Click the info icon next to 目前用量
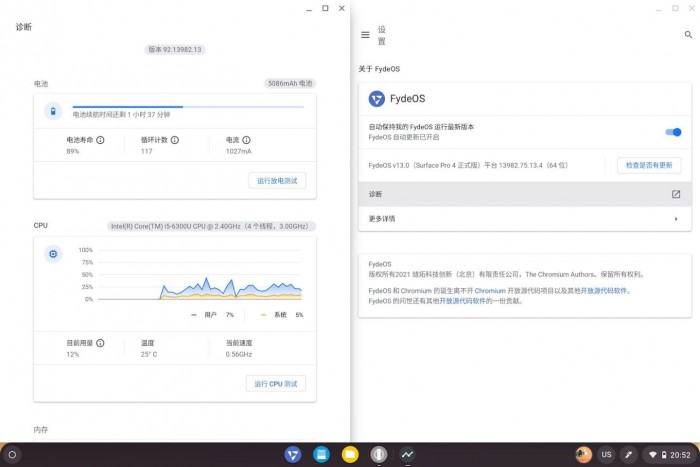The height and width of the screenshot is (467, 700). click(101, 342)
